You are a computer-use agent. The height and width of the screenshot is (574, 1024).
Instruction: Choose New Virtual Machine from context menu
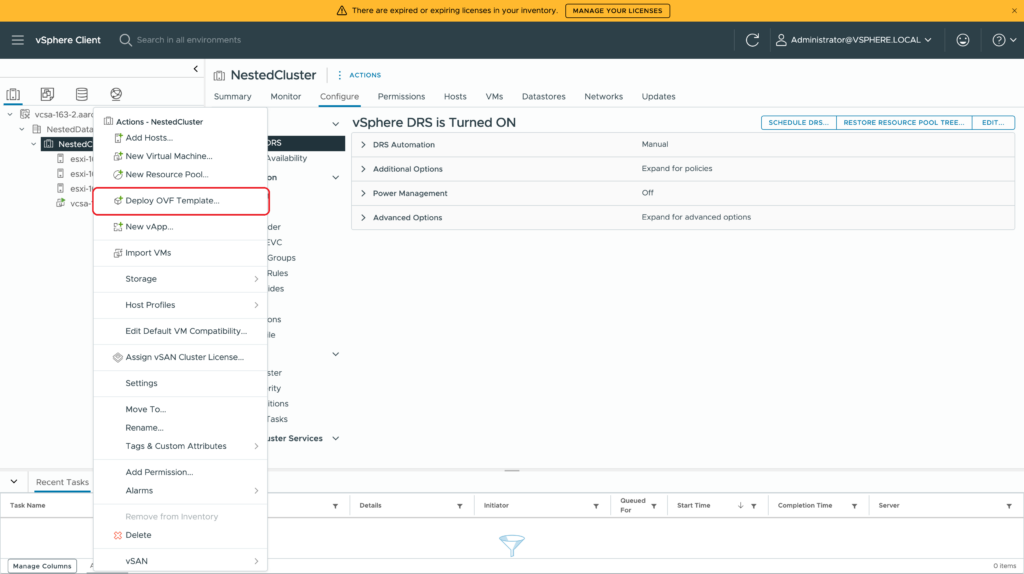click(x=168, y=156)
